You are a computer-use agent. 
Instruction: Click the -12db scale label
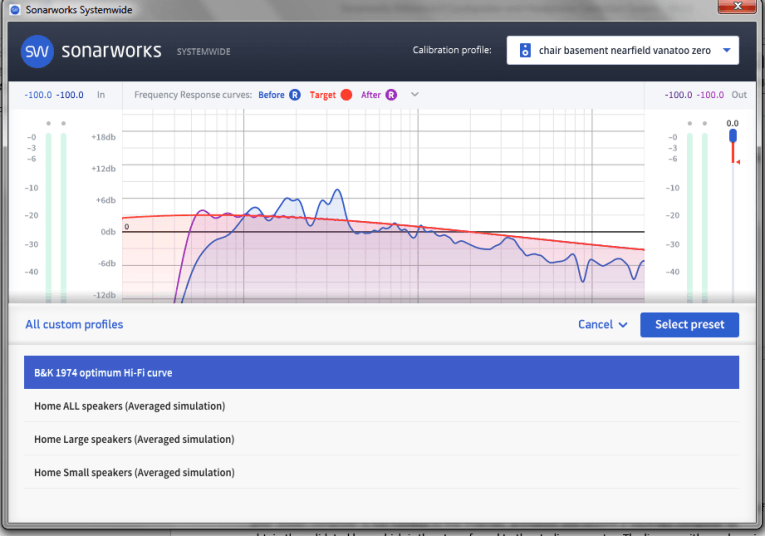click(x=104, y=295)
